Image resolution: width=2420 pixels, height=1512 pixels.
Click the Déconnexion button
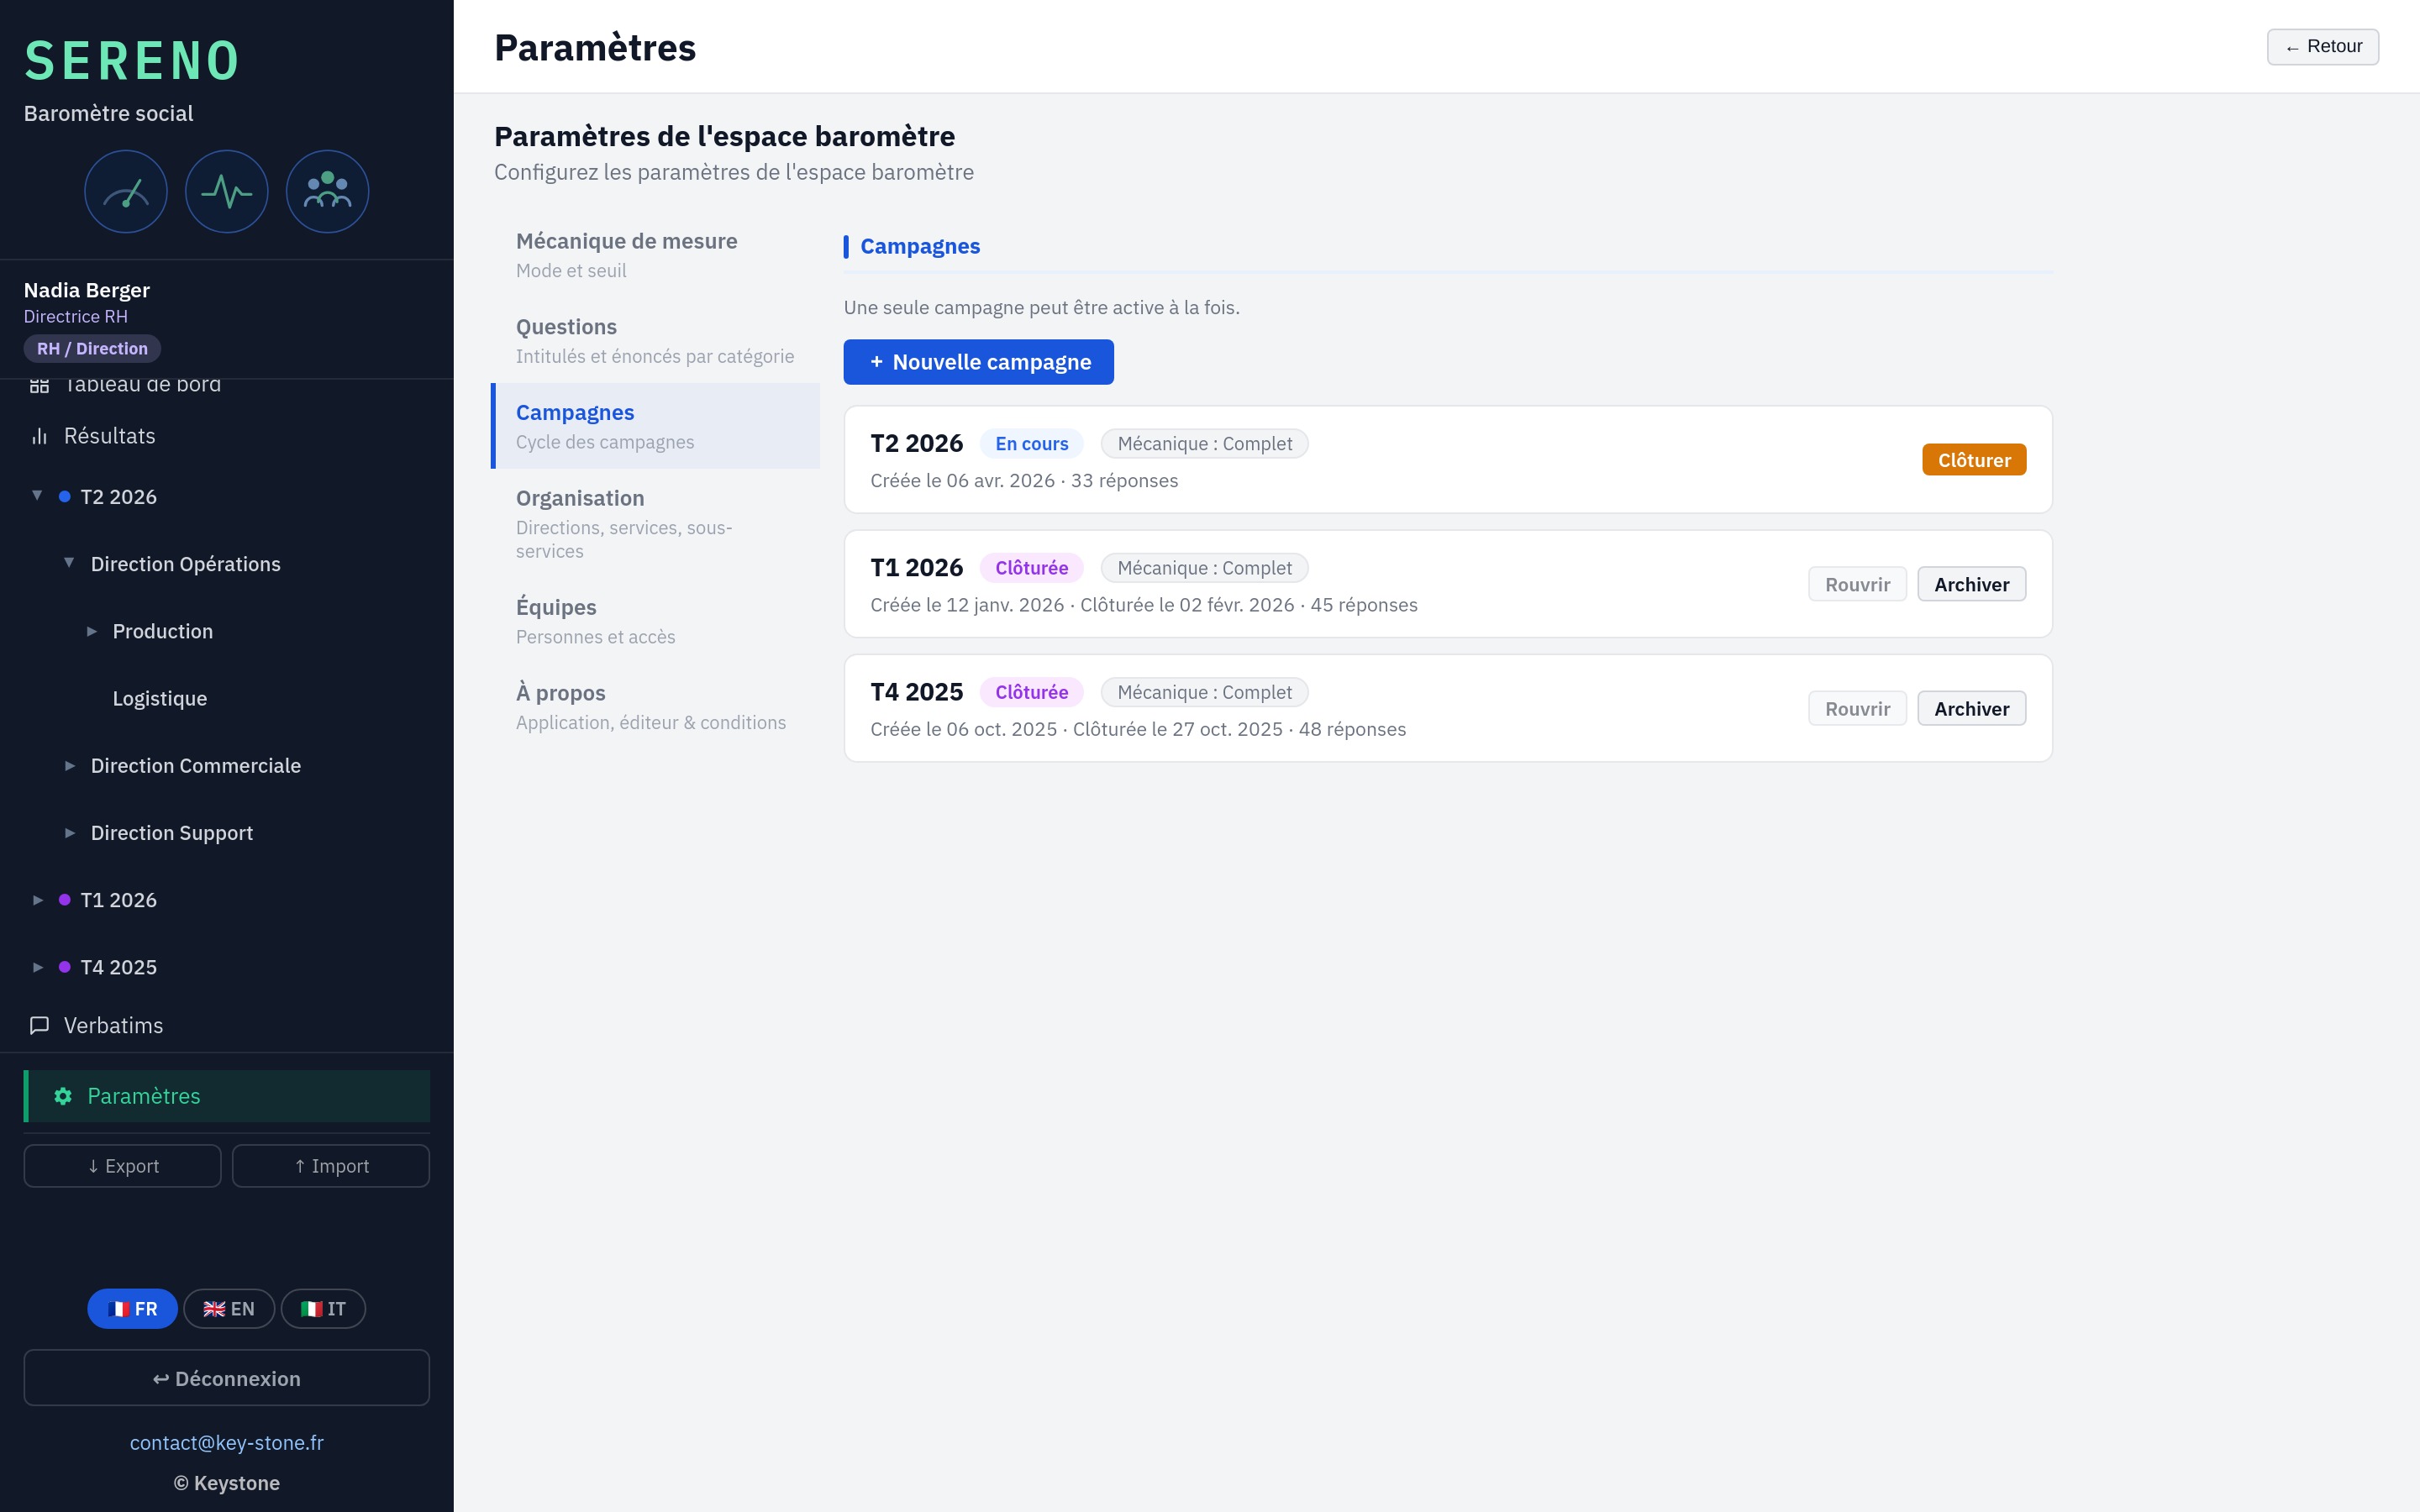point(227,1378)
